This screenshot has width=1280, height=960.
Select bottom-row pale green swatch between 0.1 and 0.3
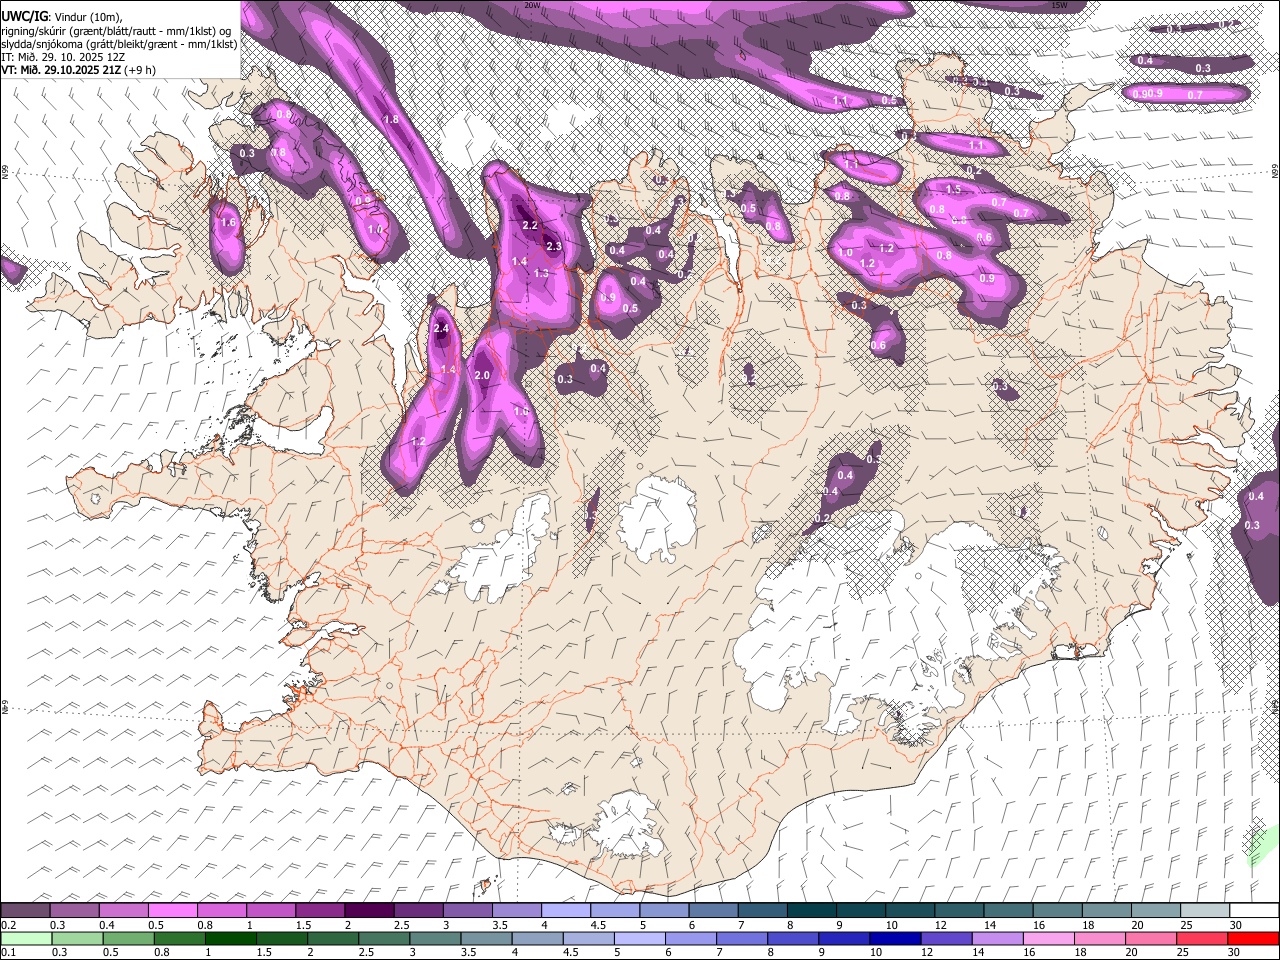pos(25,938)
